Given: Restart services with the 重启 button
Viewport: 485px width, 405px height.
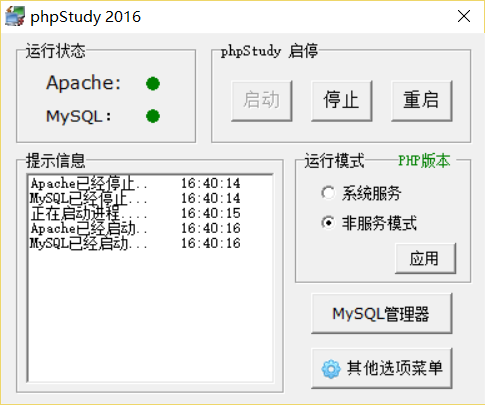Looking at the screenshot, I should coord(421,100).
